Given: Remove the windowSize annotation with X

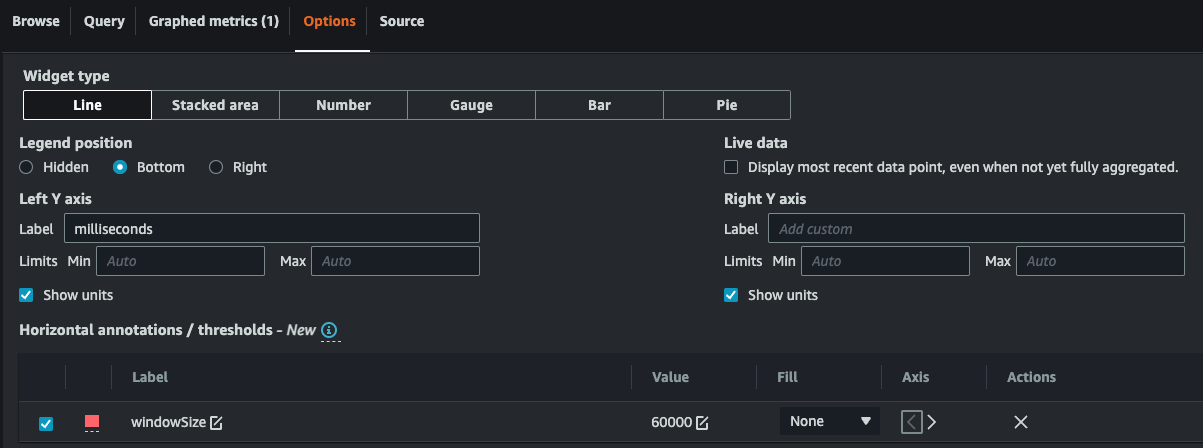Looking at the screenshot, I should 1020,422.
